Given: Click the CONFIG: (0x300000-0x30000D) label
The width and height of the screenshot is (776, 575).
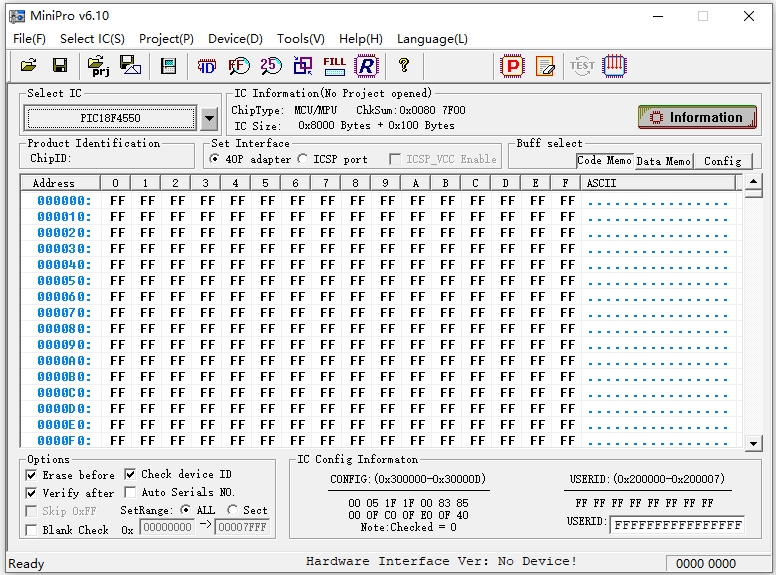Looking at the screenshot, I should [x=408, y=479].
